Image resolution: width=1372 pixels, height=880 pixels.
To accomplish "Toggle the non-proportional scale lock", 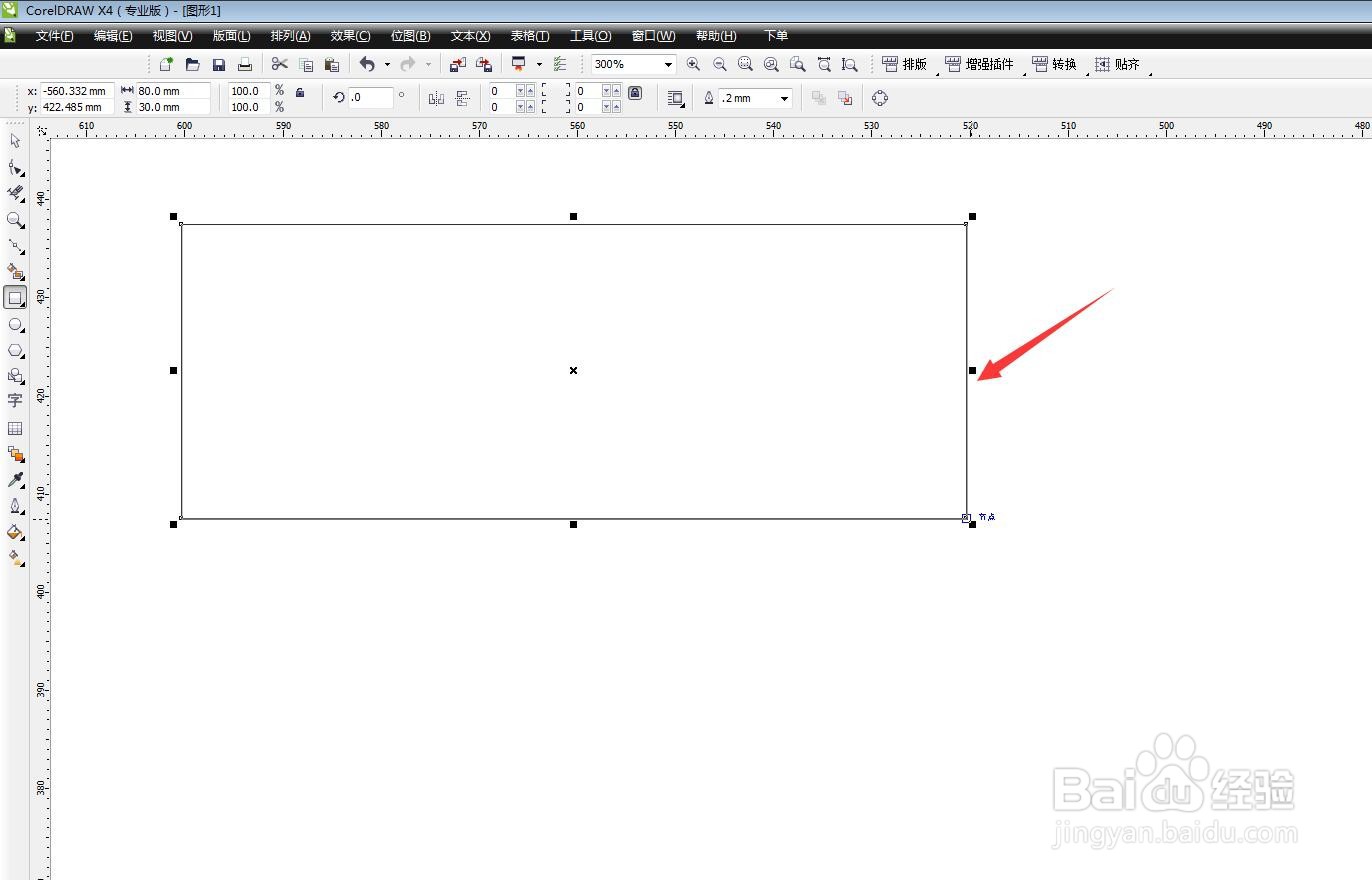I will pyautogui.click(x=300, y=91).
